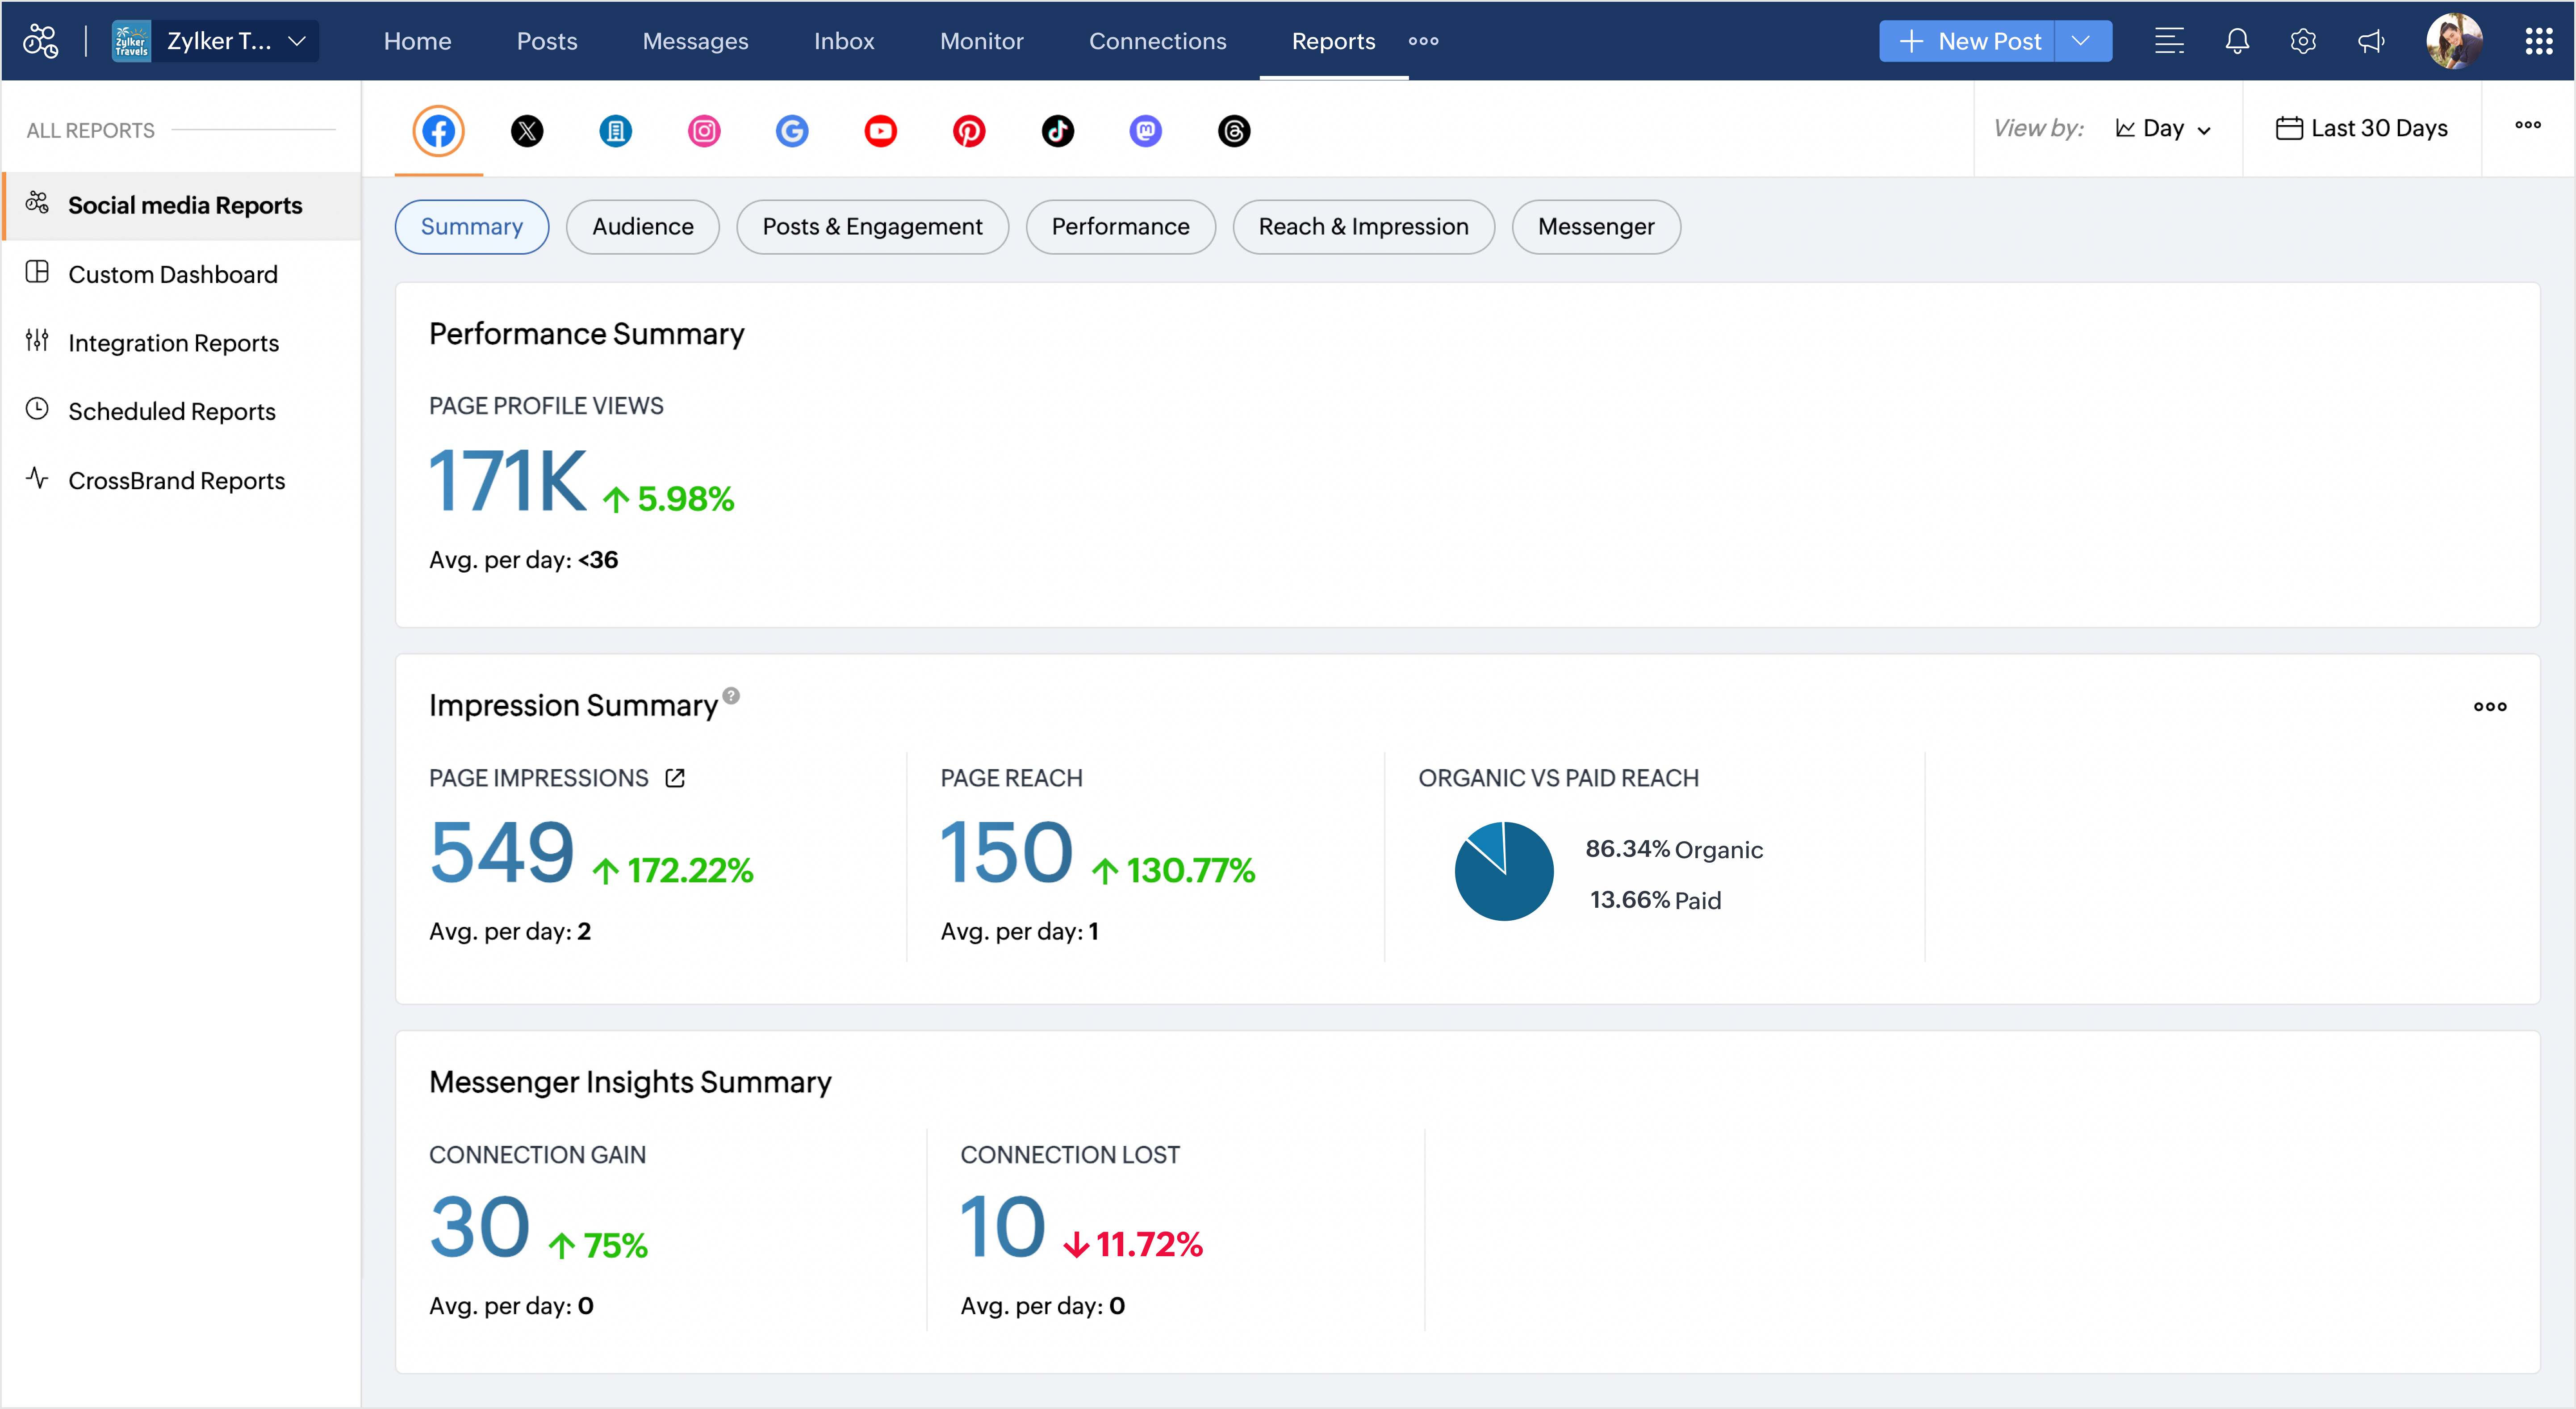Click the Impression Summary help icon
2576x1409 pixels.
coord(731,696)
